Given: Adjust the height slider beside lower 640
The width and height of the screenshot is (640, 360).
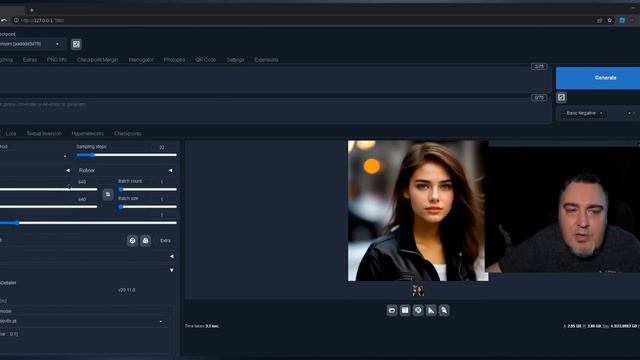Looking at the screenshot, I should (x=49, y=207).
